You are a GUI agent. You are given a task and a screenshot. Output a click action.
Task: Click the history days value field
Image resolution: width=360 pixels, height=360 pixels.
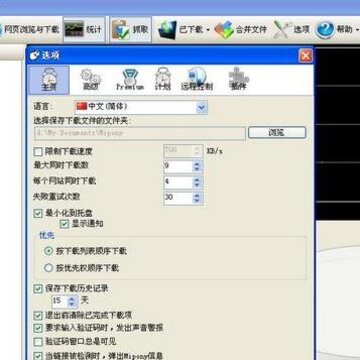[59, 301]
